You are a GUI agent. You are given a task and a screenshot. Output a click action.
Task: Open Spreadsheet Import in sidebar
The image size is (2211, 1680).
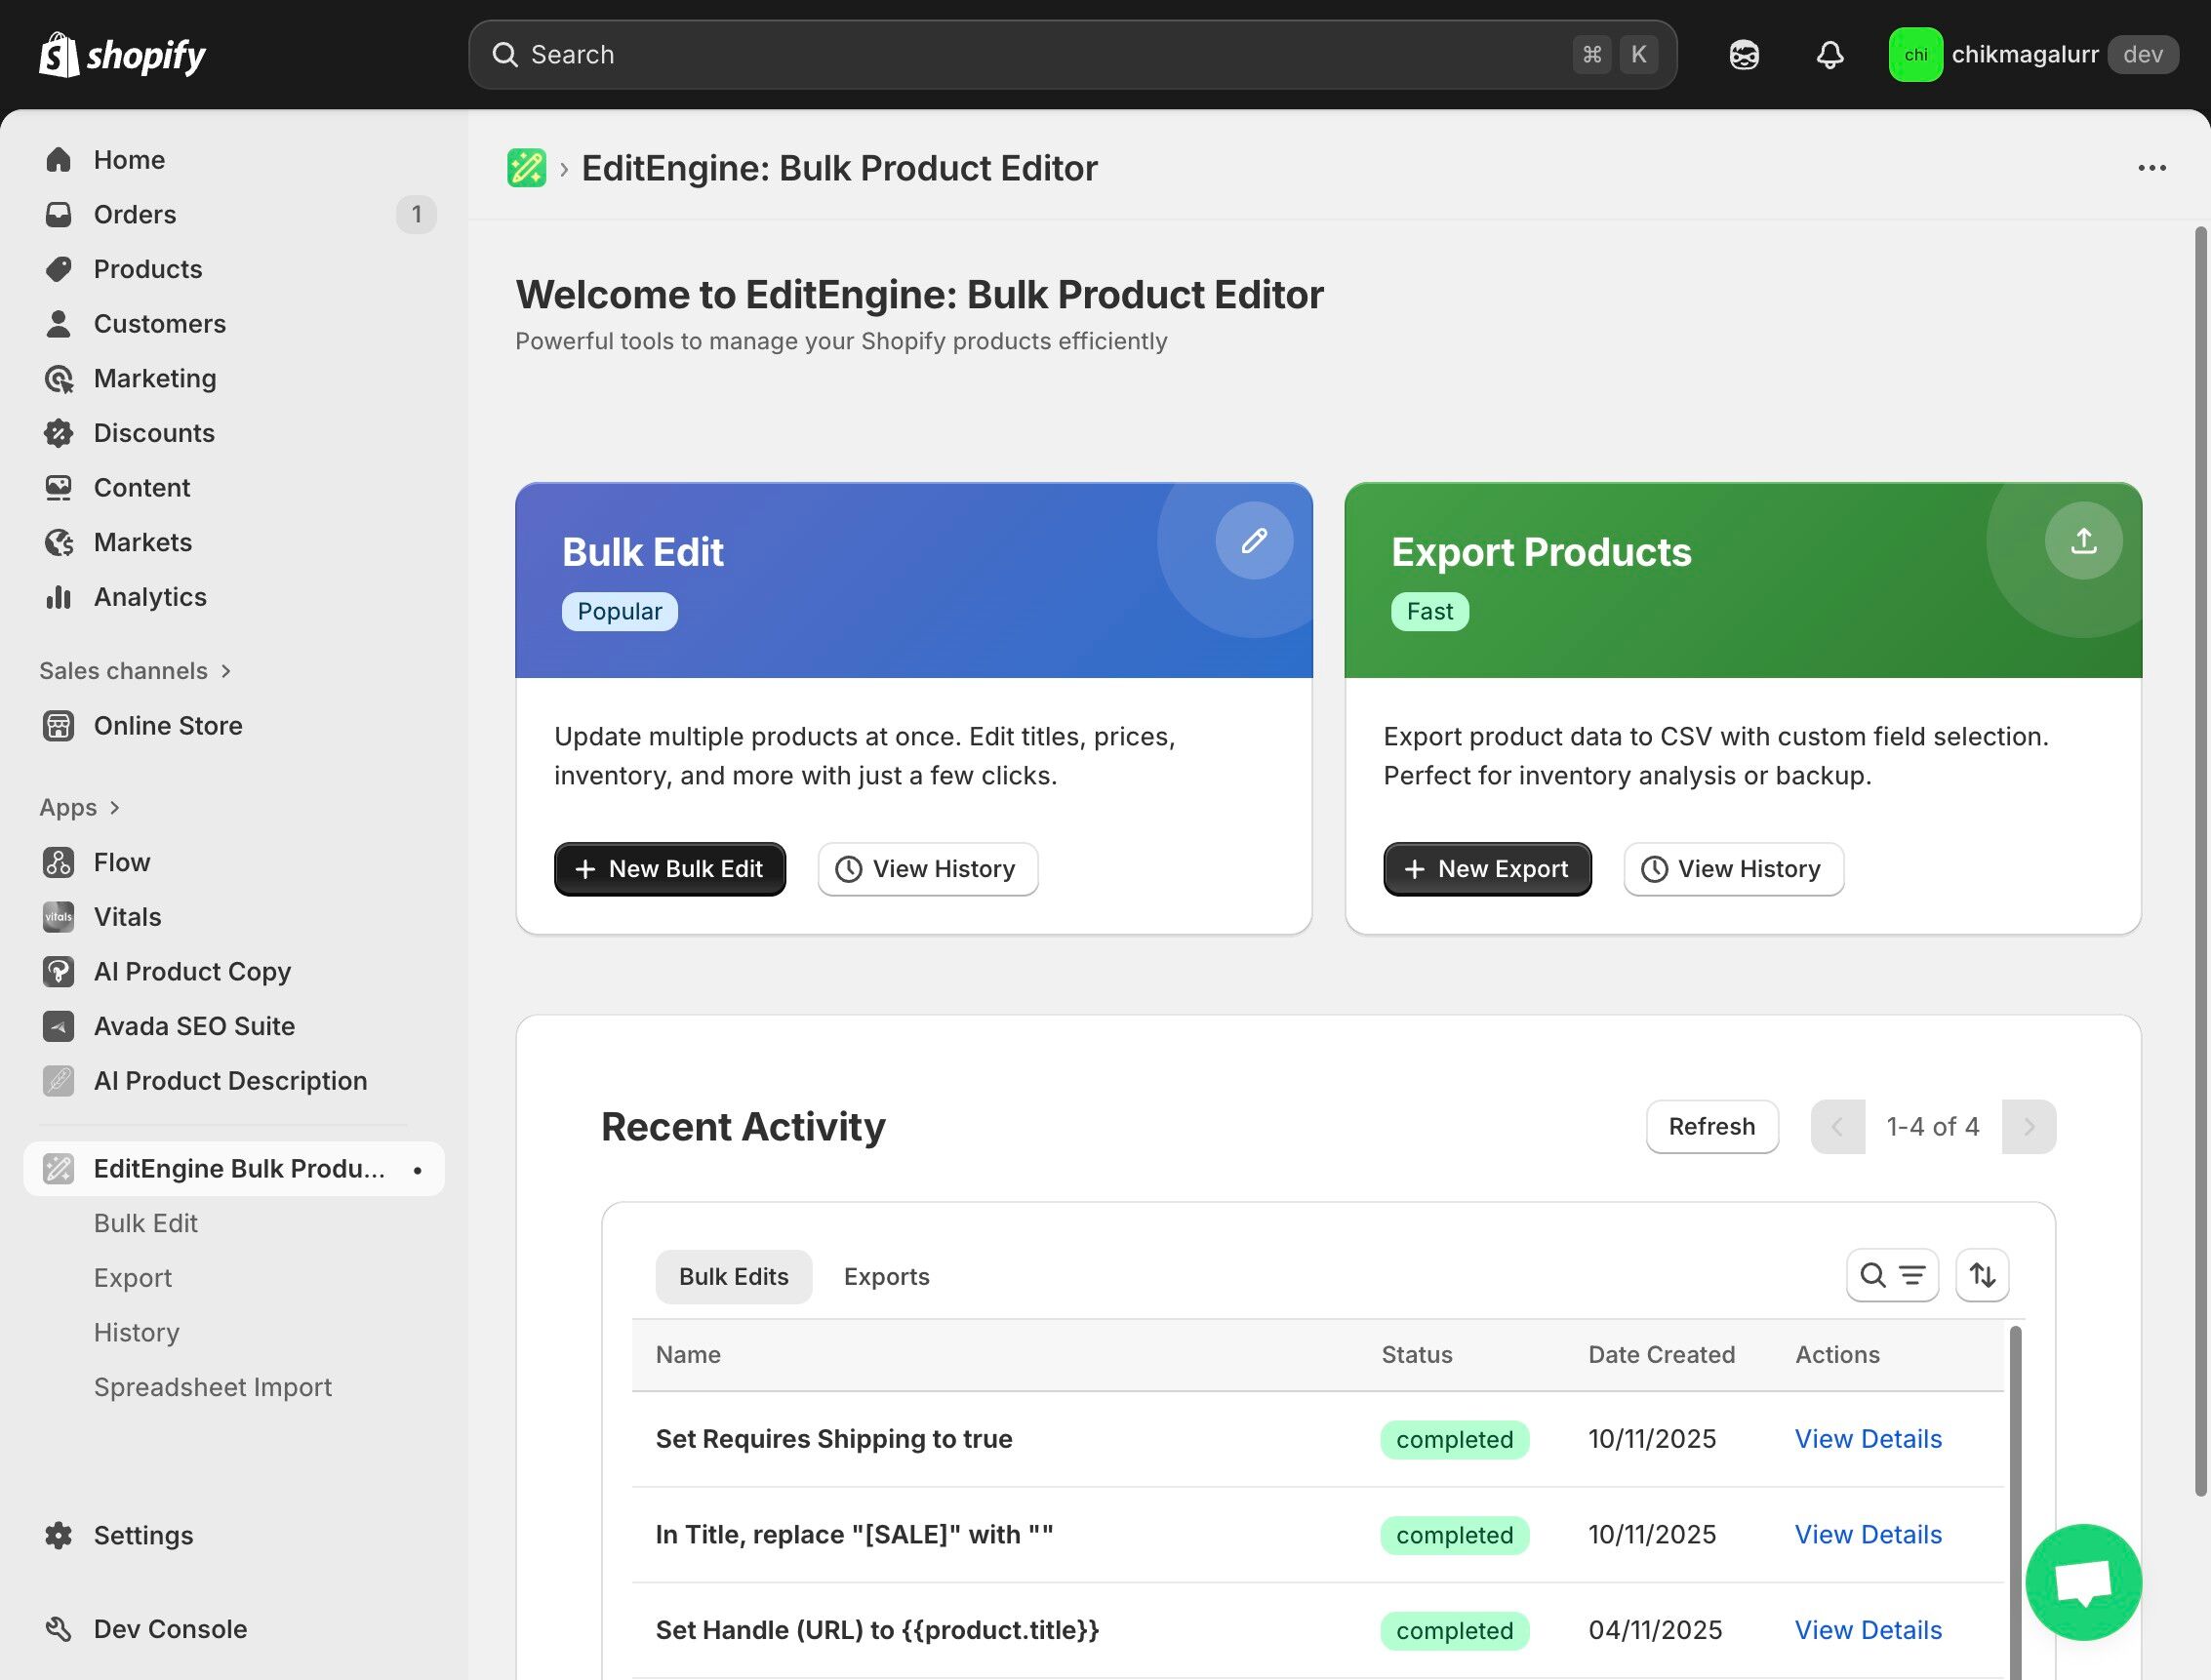212,1387
